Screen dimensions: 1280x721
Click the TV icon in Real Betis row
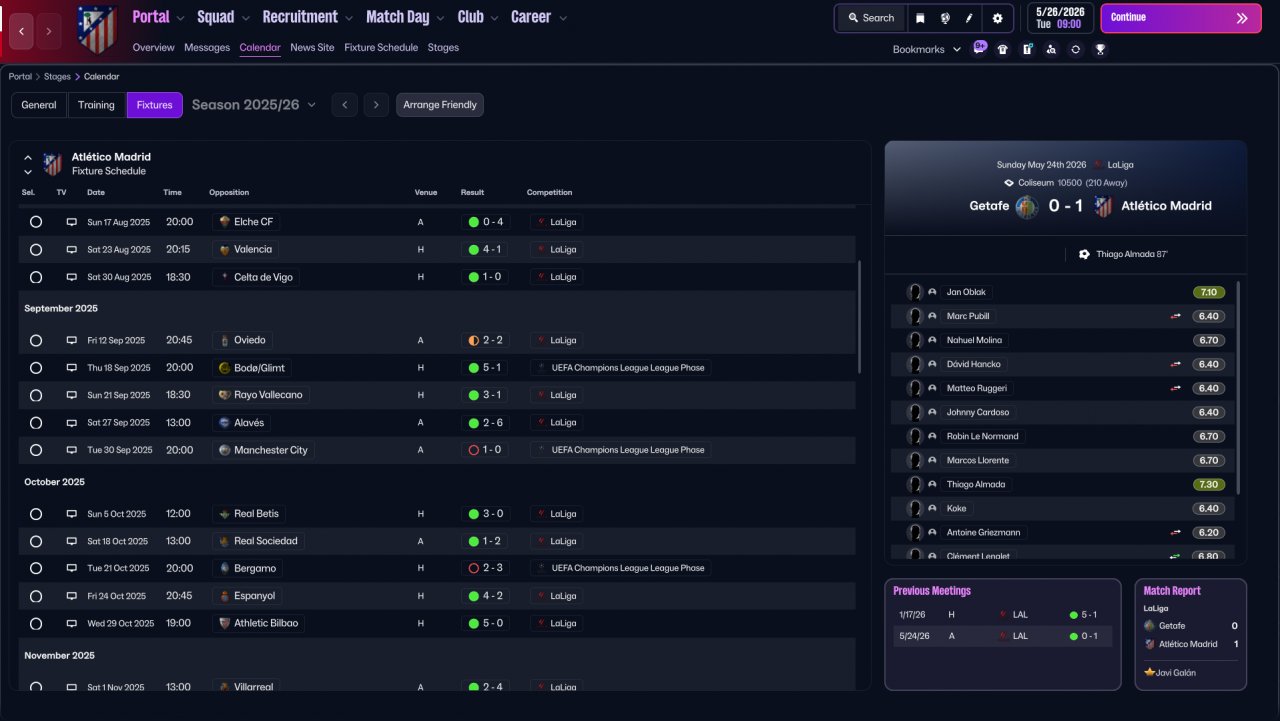coord(72,514)
